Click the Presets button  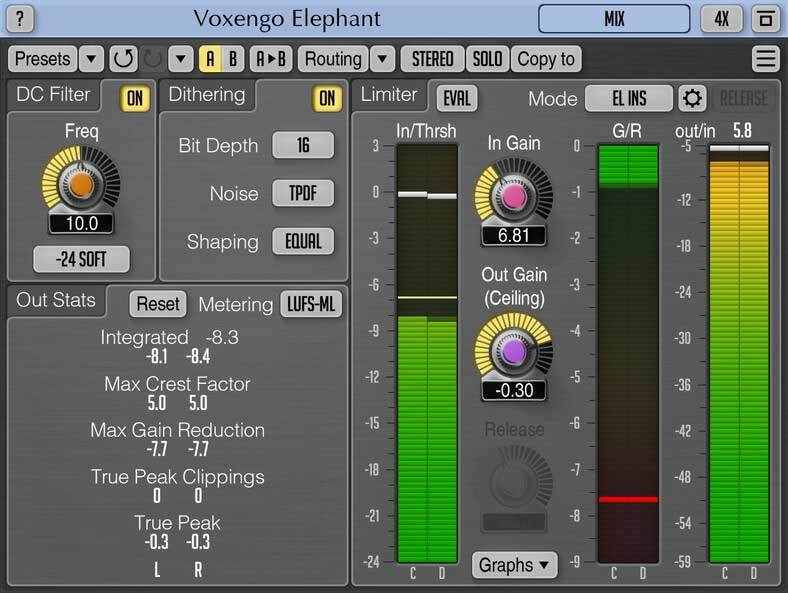(x=43, y=59)
